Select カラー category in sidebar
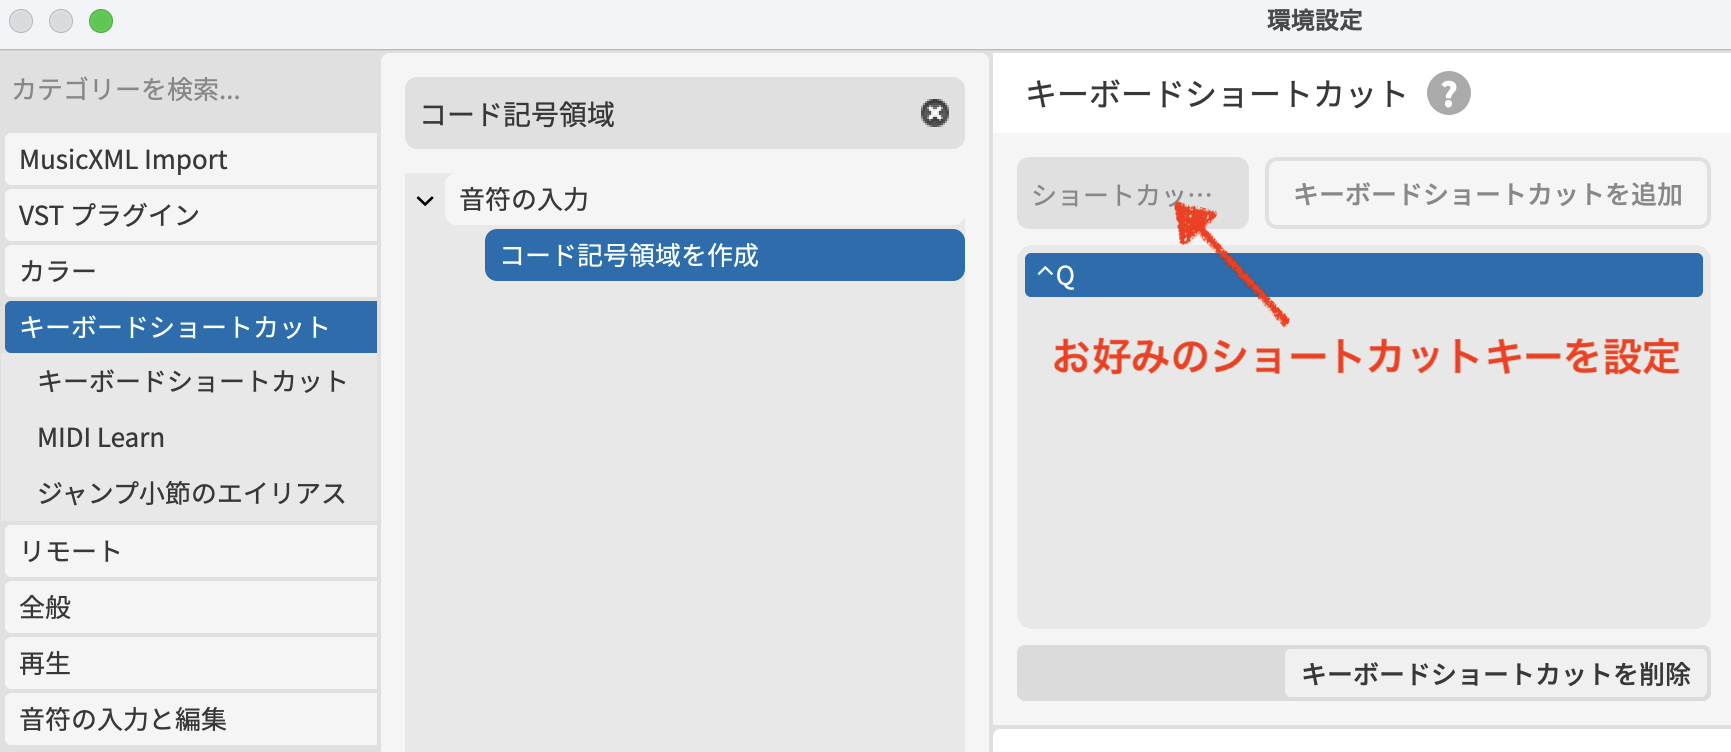 click(x=190, y=271)
